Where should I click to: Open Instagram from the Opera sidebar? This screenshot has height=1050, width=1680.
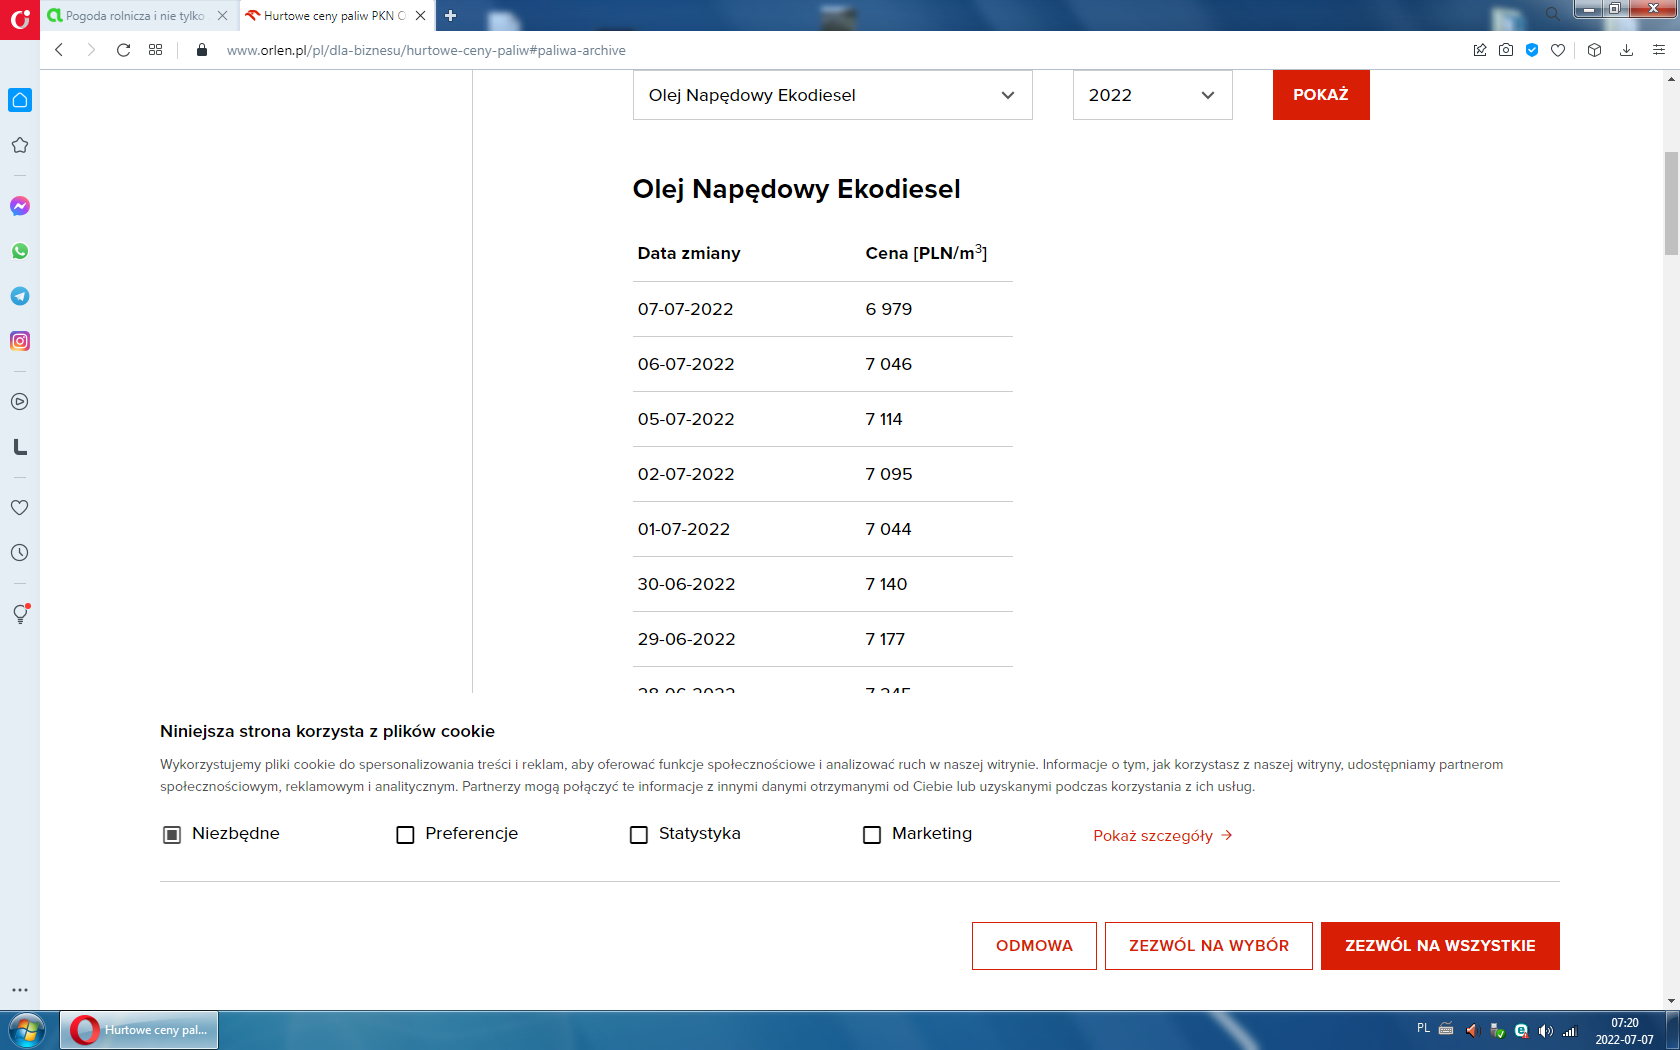[20, 341]
